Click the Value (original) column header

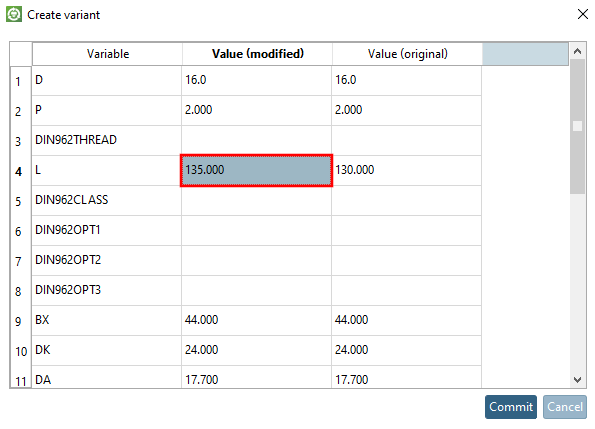[408, 54]
